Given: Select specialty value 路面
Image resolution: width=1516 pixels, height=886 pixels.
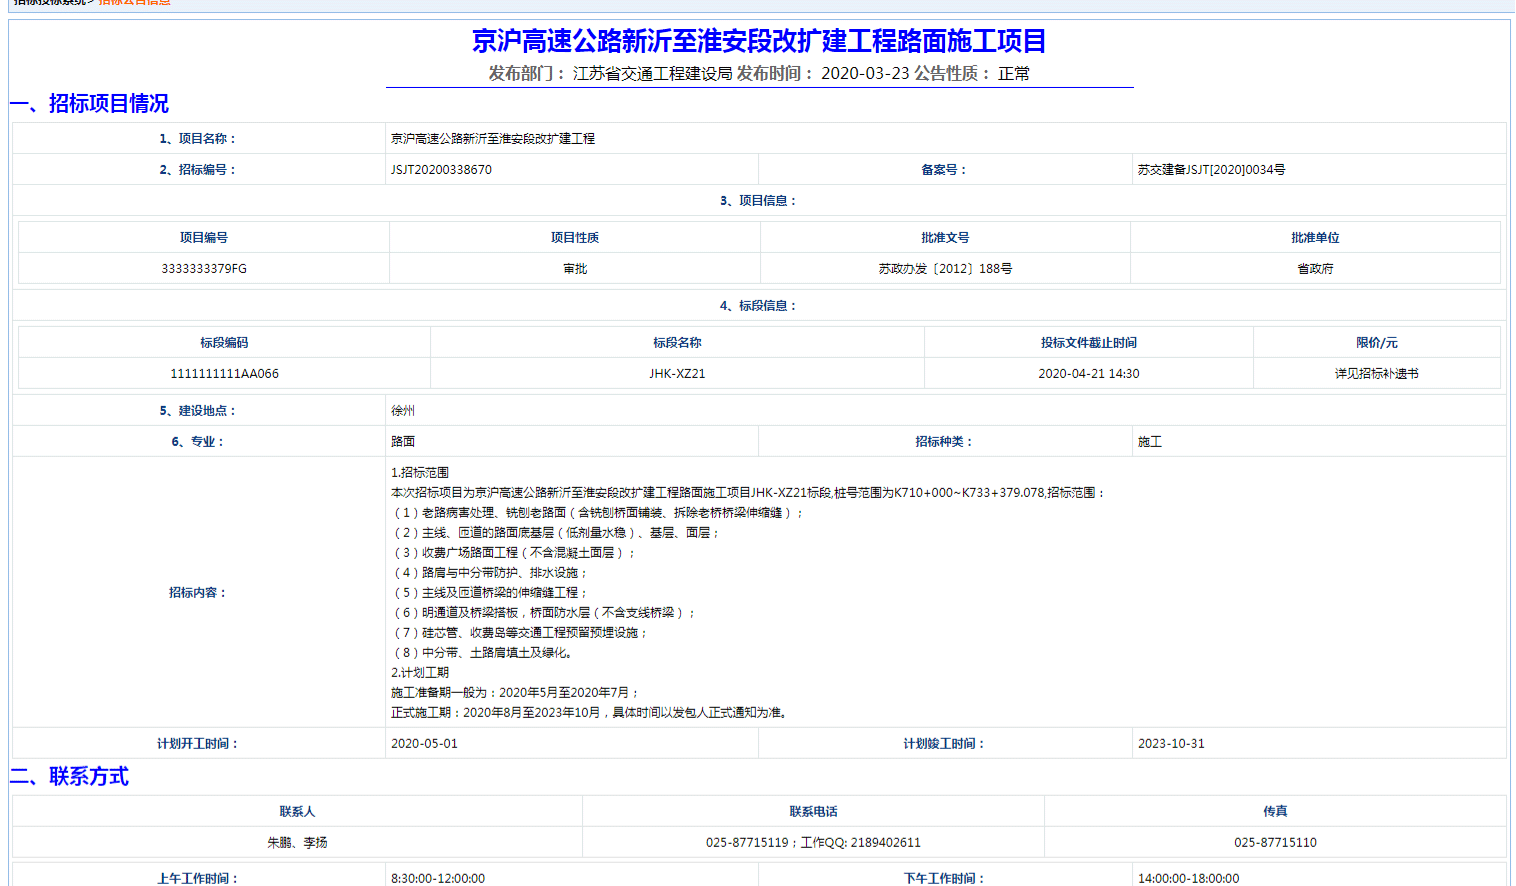Looking at the screenshot, I should (403, 442).
